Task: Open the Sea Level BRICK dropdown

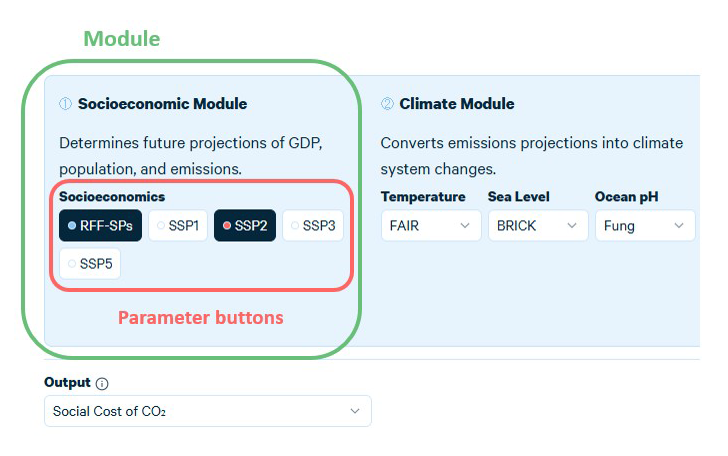Action: pos(538,226)
